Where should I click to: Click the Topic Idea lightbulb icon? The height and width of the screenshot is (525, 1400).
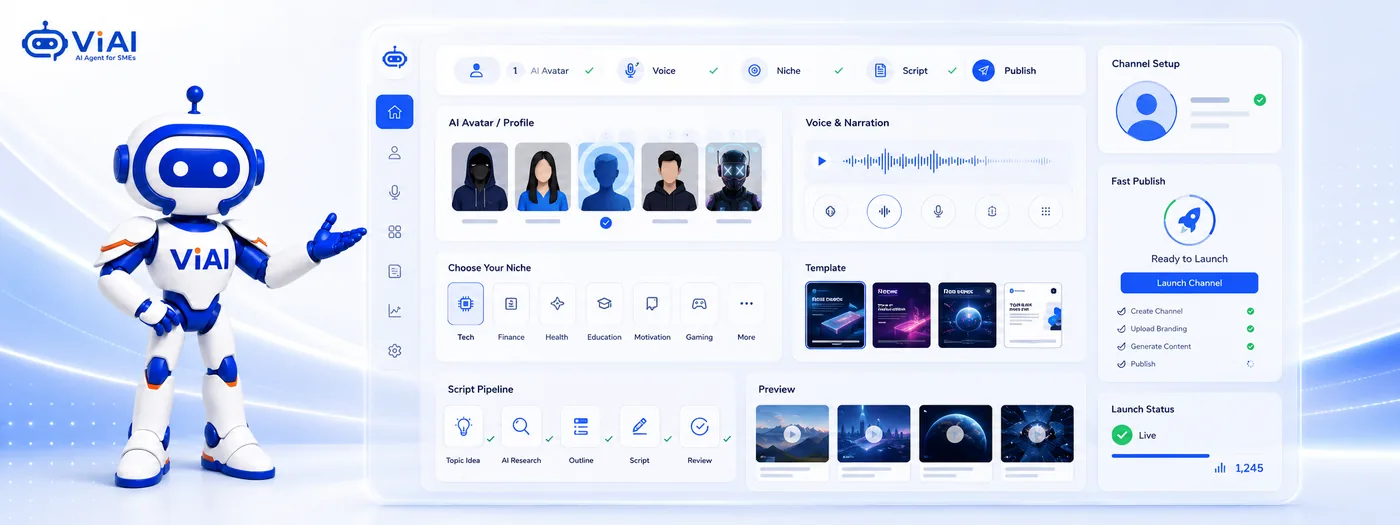click(463, 427)
